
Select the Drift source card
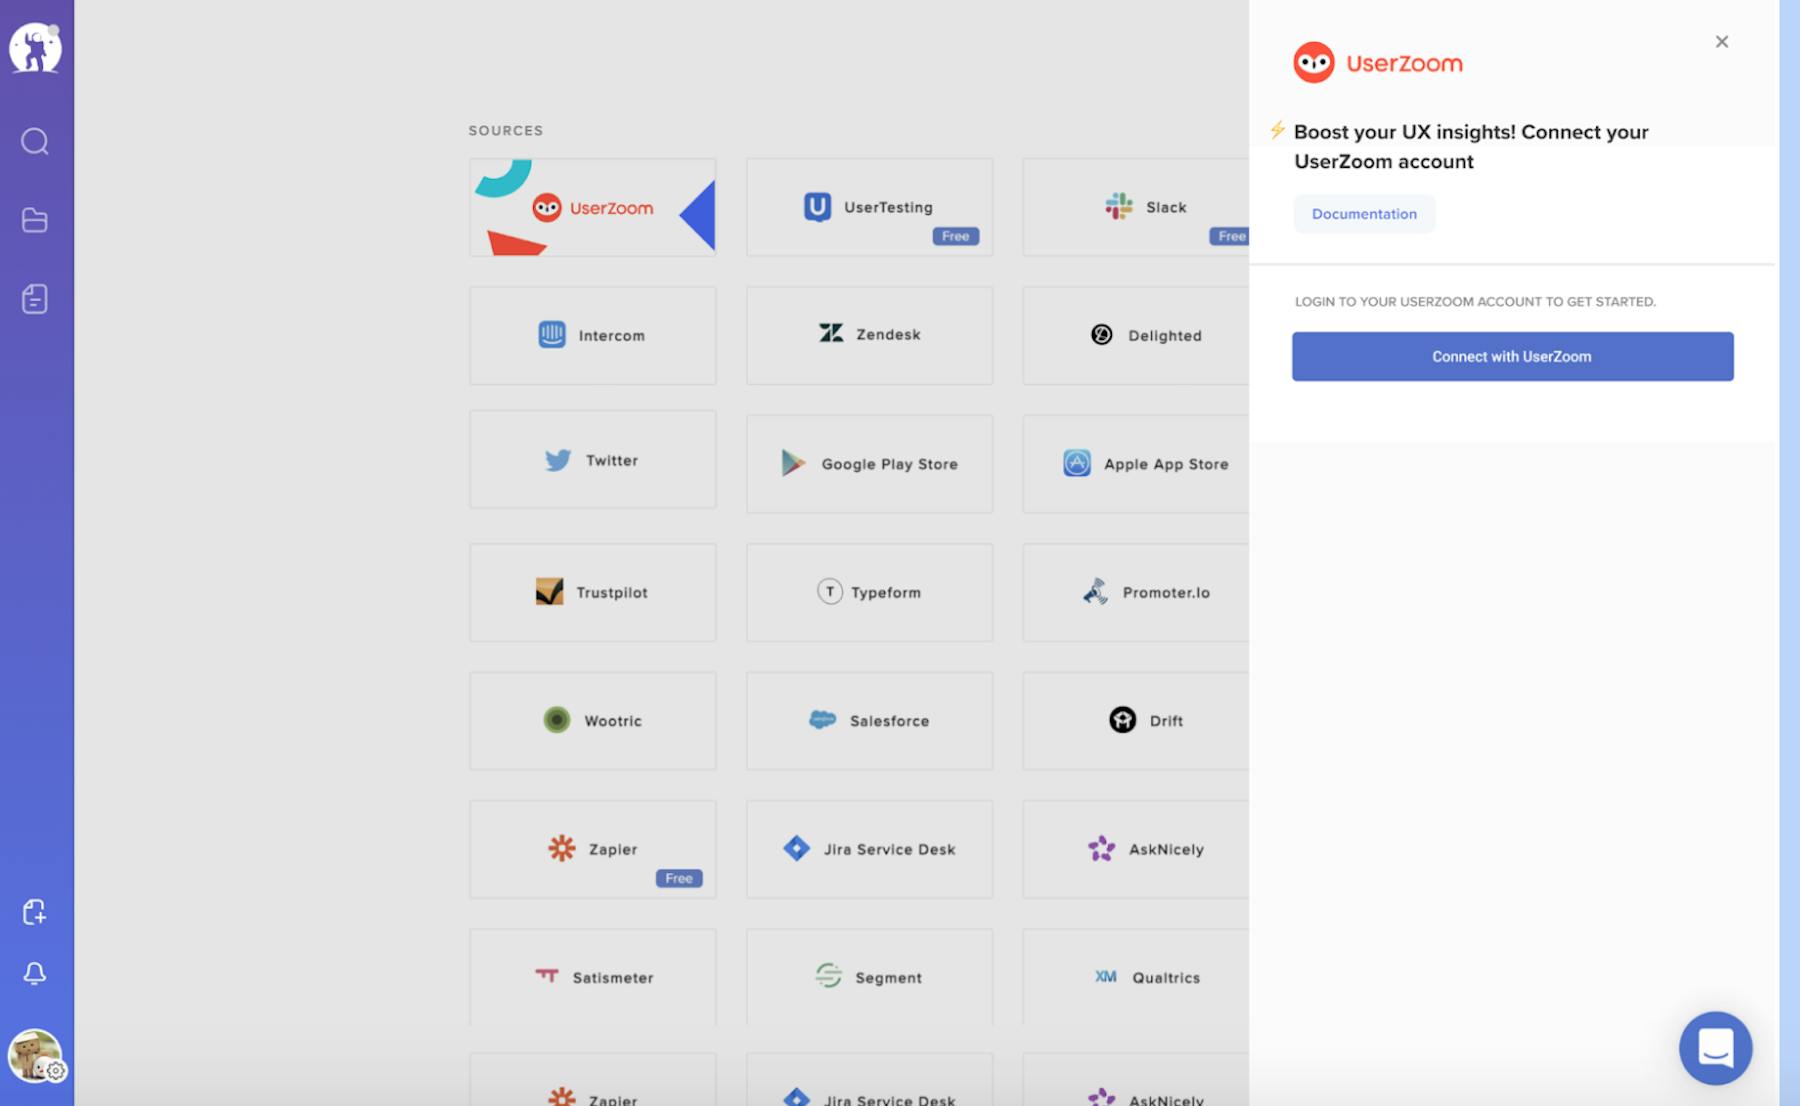click(x=1136, y=720)
